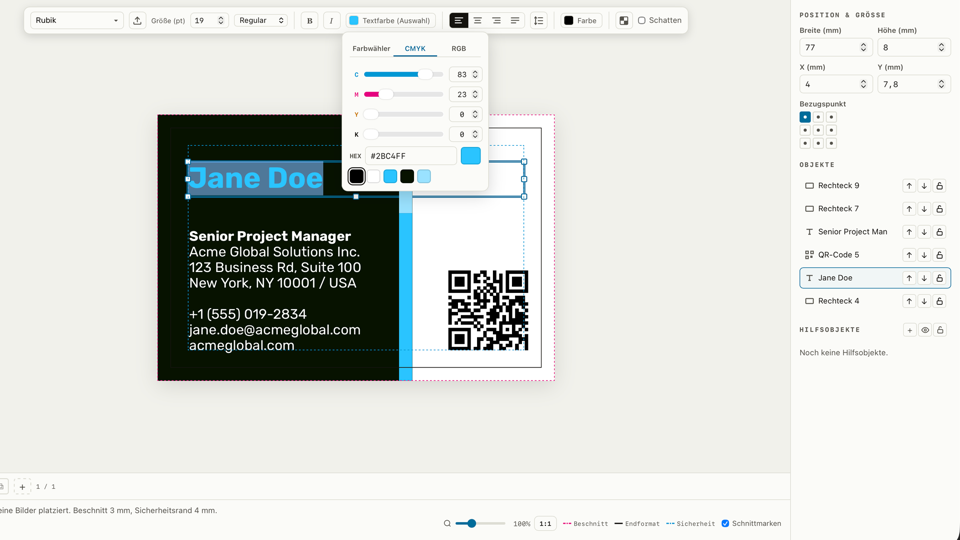Adjust Magenta value stepper
The image size is (960, 540).
click(475, 94)
